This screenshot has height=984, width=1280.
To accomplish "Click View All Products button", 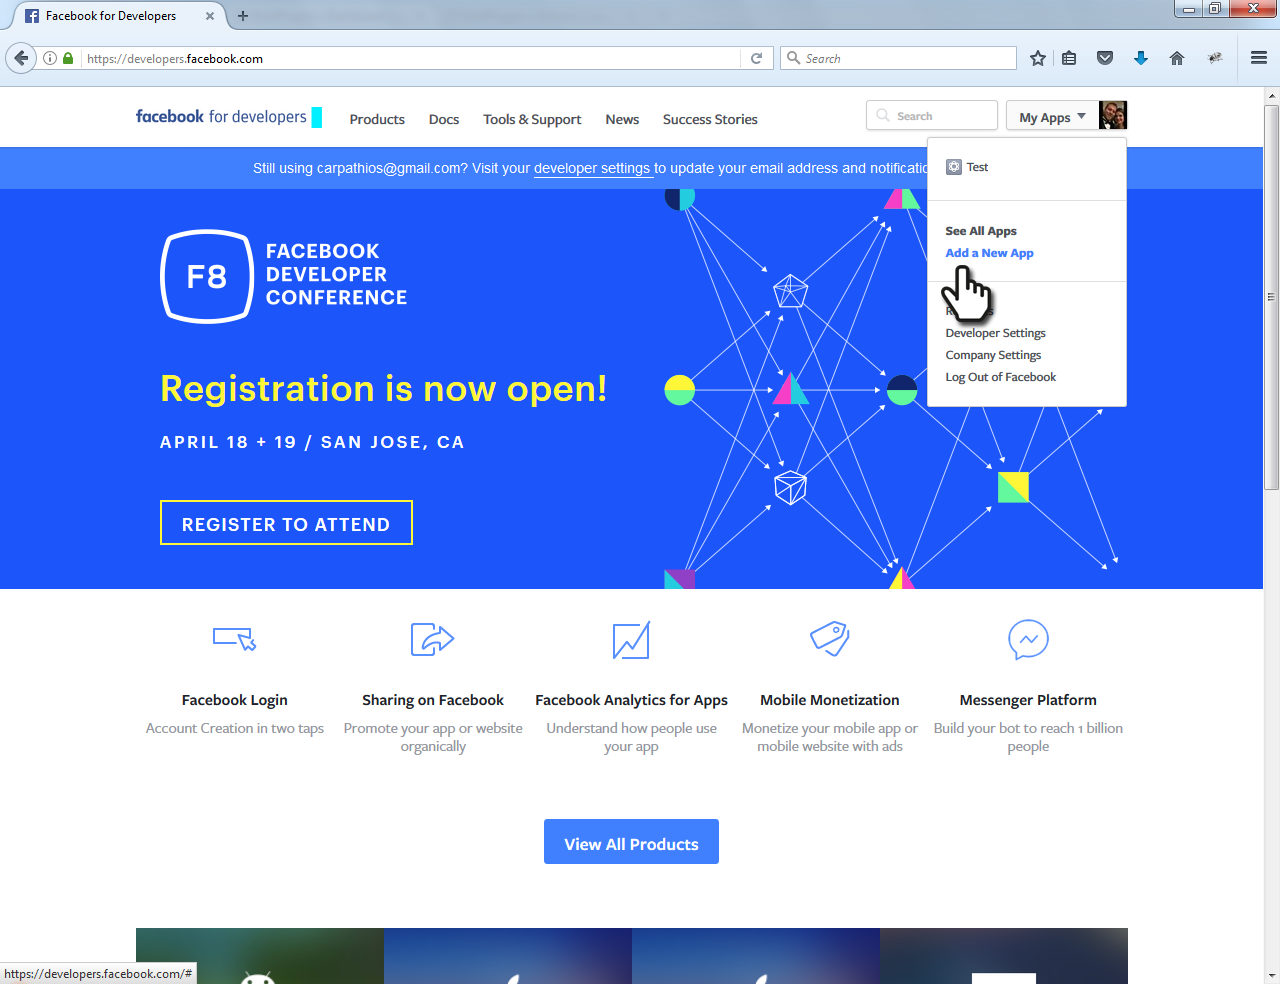I will tap(631, 842).
